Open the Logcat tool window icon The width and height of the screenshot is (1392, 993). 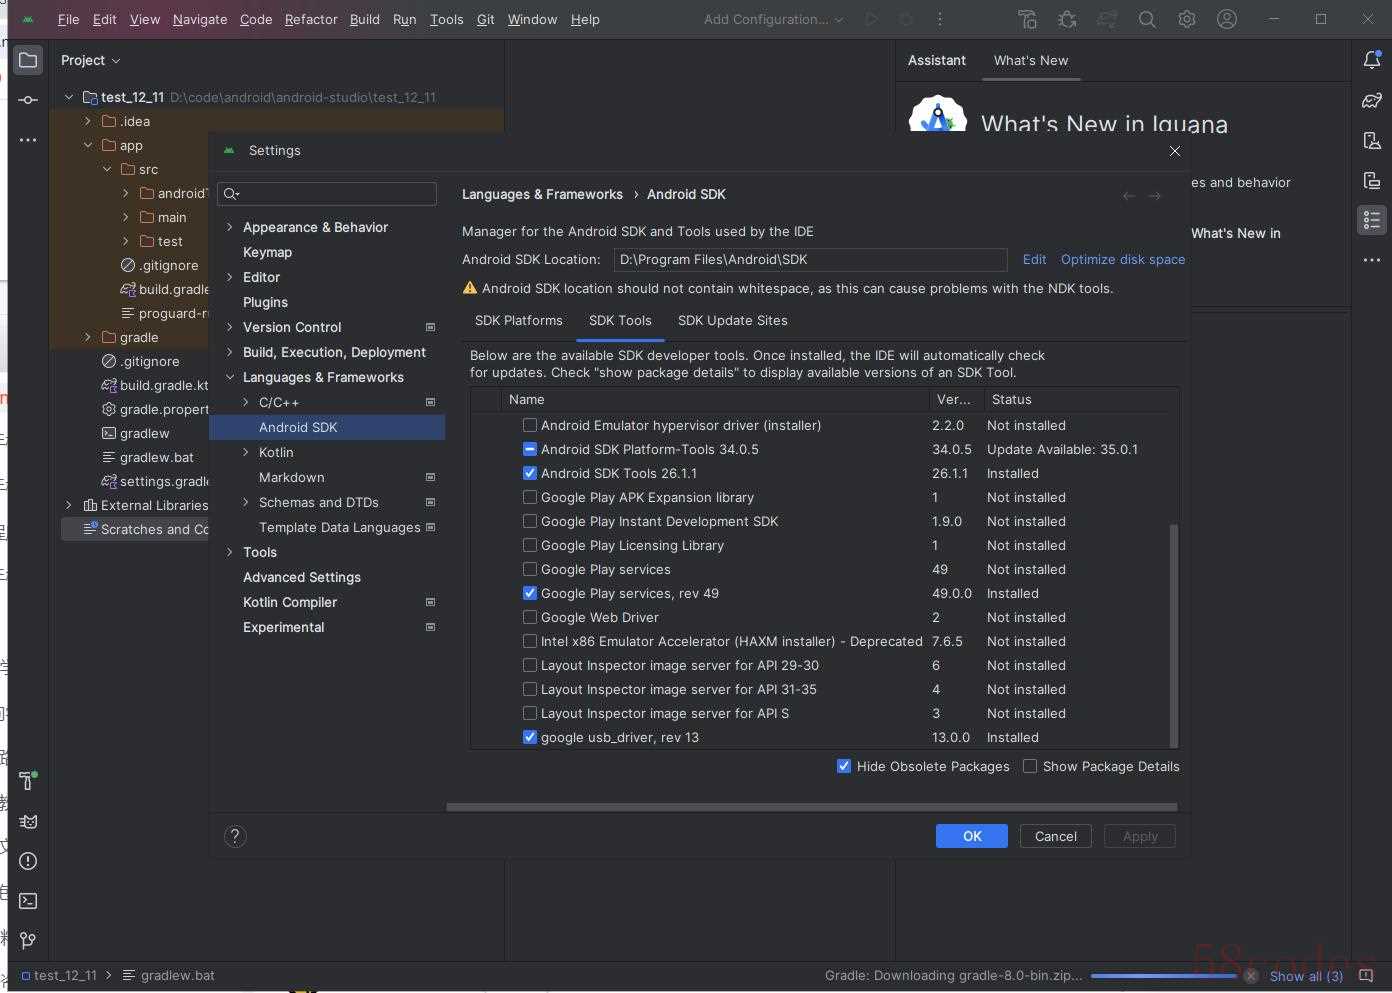click(x=28, y=821)
